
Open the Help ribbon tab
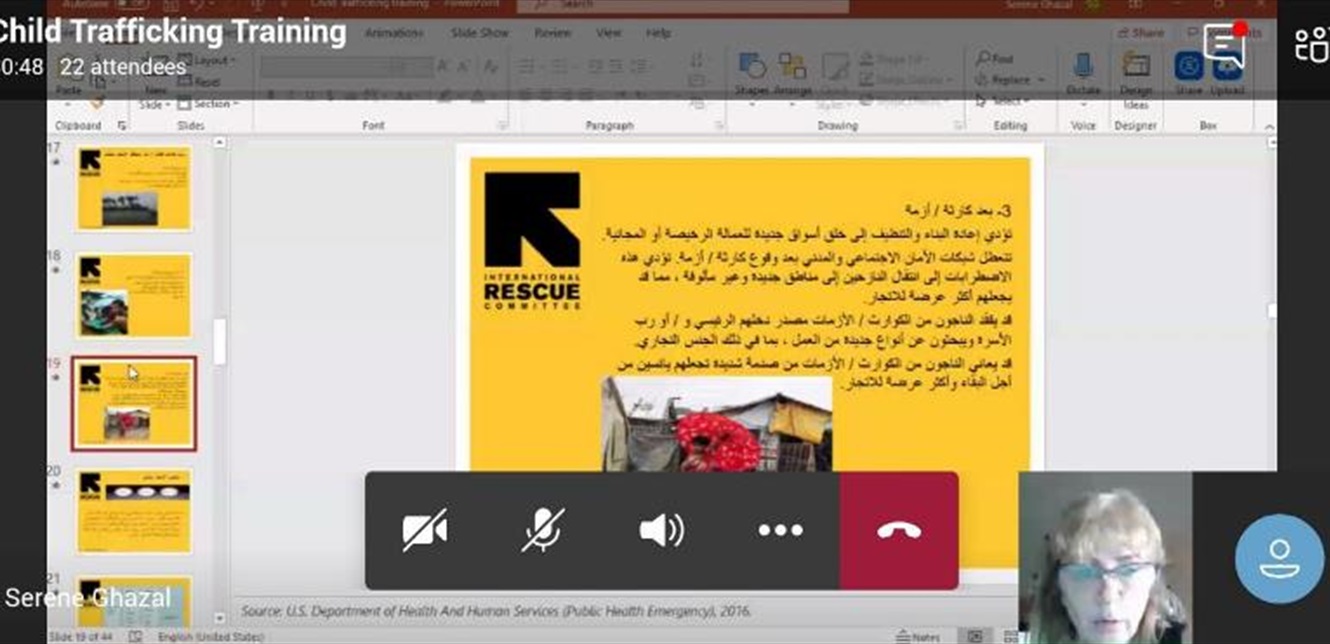click(x=658, y=33)
